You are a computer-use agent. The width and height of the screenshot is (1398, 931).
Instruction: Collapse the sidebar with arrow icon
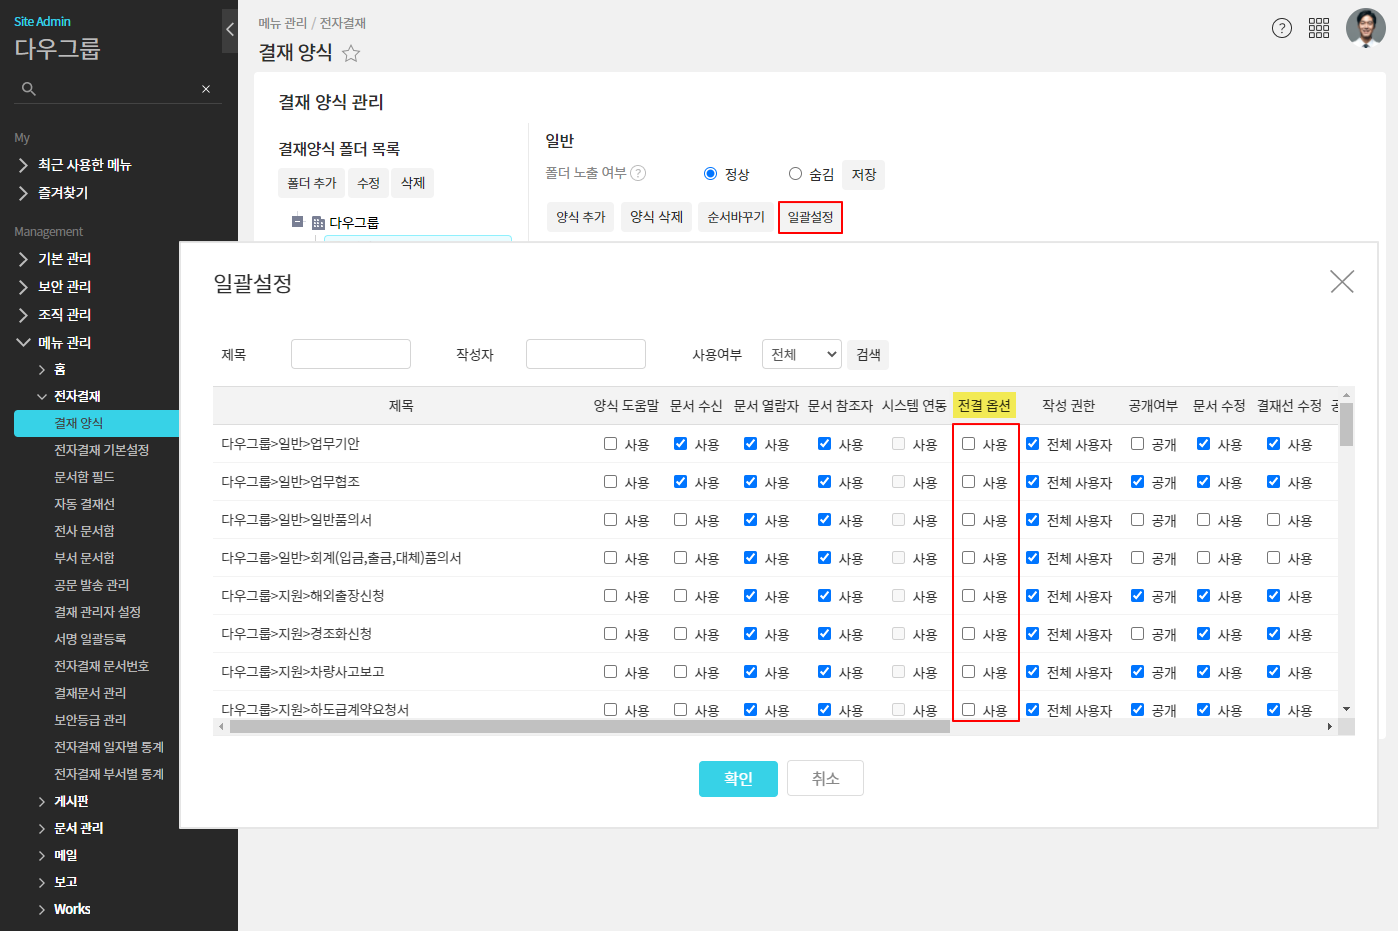(x=230, y=30)
